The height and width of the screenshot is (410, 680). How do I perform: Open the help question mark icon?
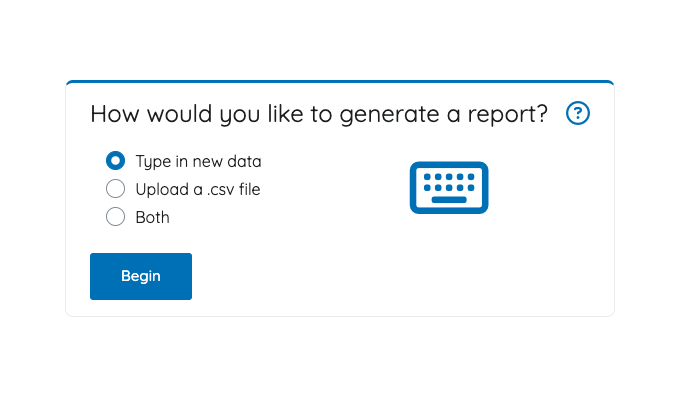coord(577,113)
